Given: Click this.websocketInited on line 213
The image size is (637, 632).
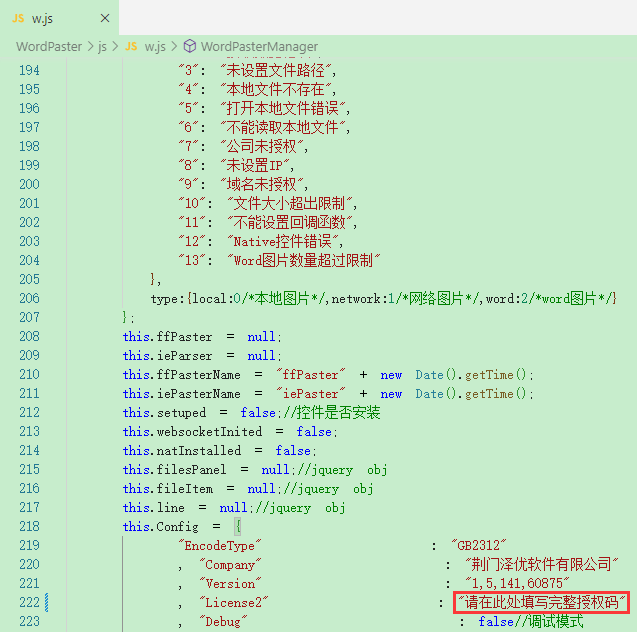Looking at the screenshot, I should (x=192, y=432).
